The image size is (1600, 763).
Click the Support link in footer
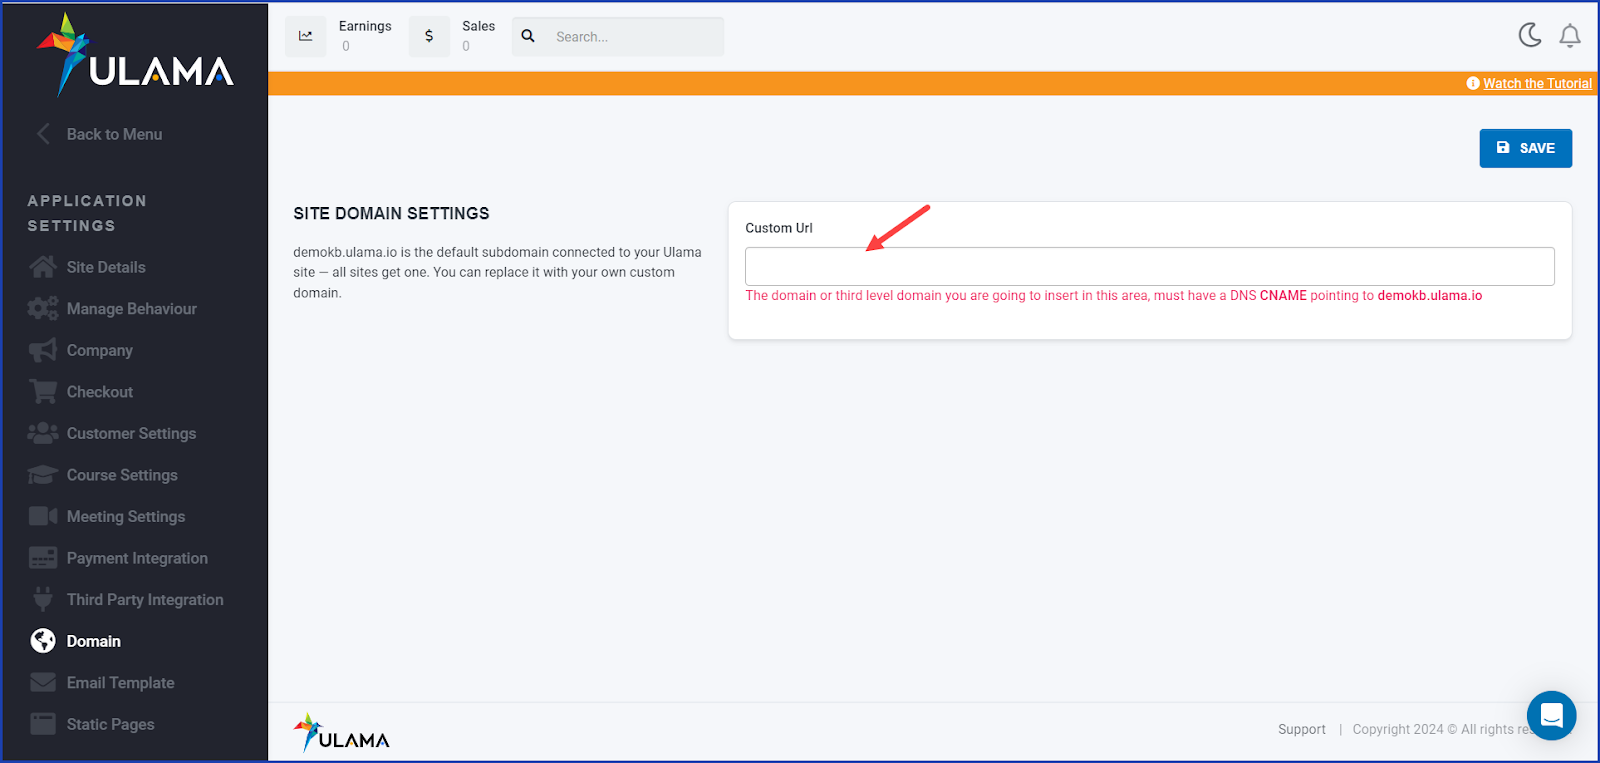pos(1302,729)
